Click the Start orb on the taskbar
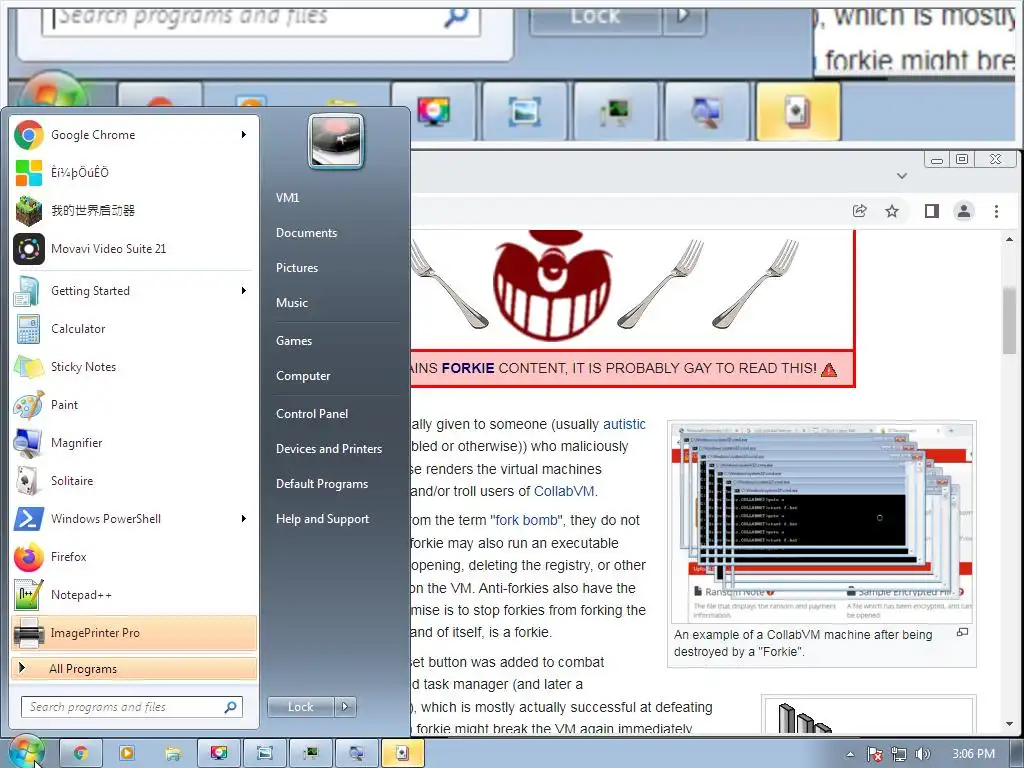The image size is (1024, 768). tap(26, 752)
